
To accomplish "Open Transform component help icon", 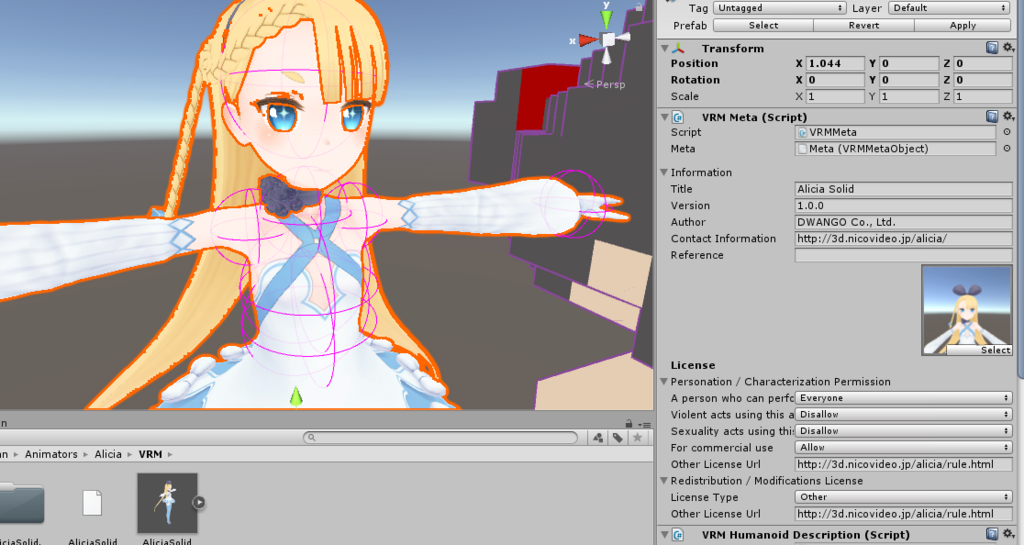I will [x=991, y=48].
